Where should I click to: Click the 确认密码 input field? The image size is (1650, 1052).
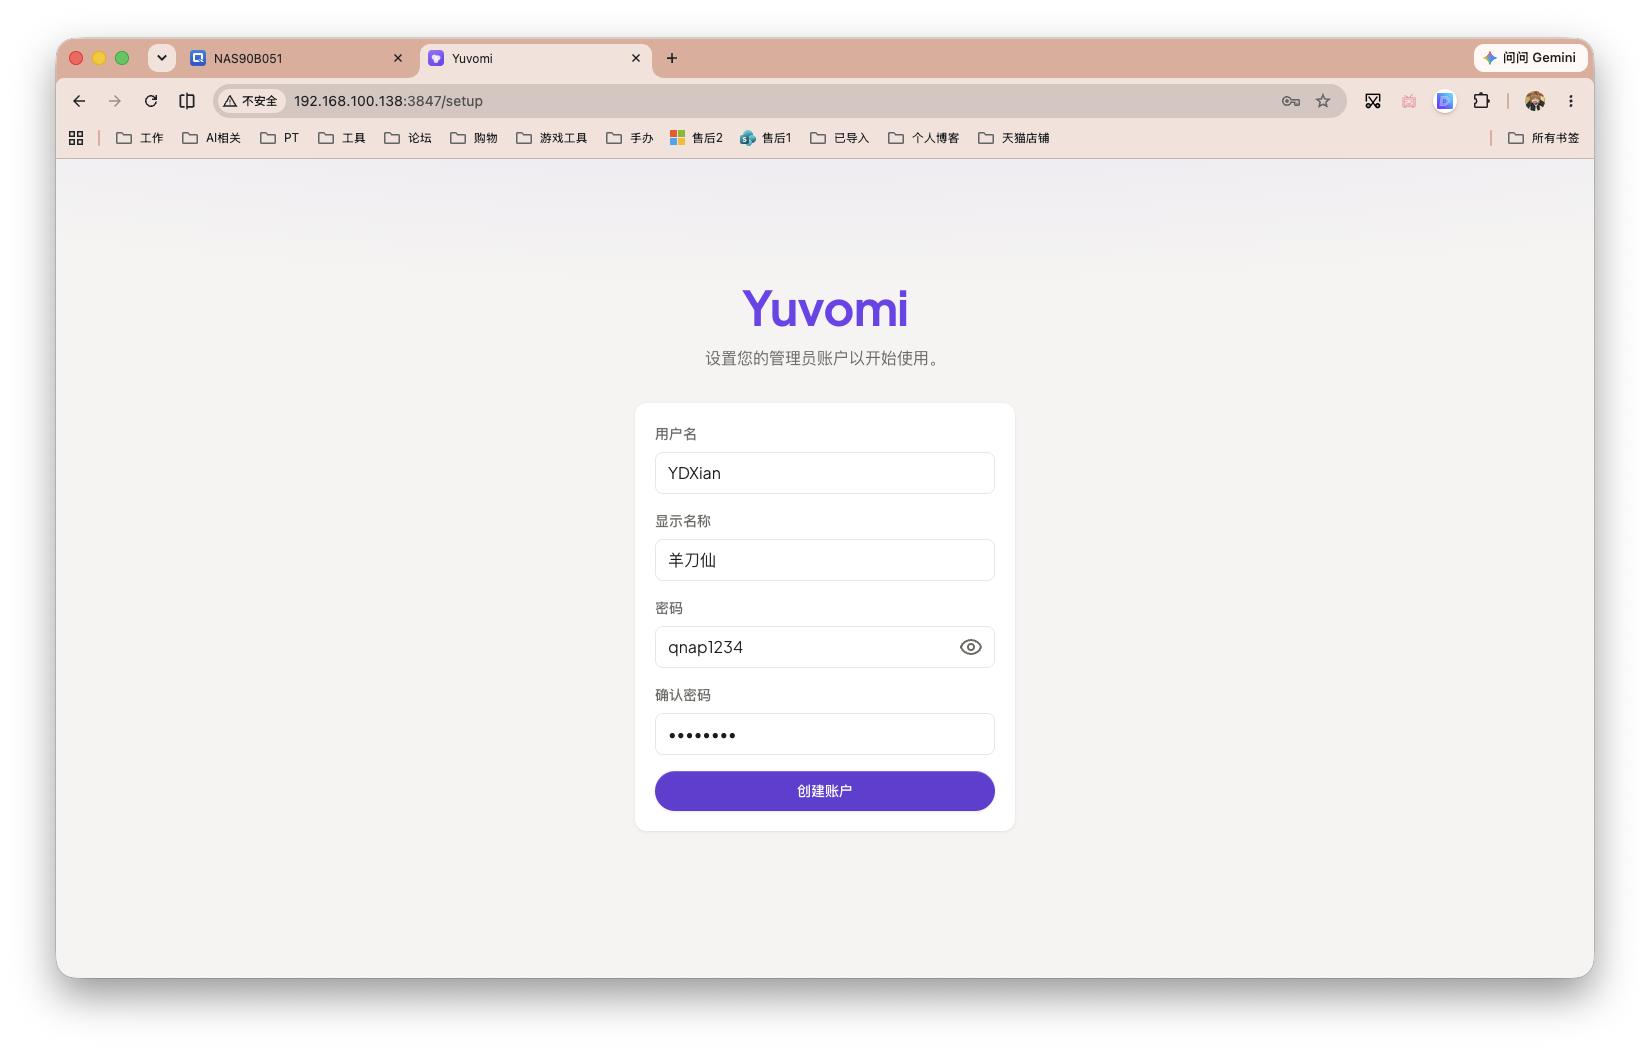(824, 734)
